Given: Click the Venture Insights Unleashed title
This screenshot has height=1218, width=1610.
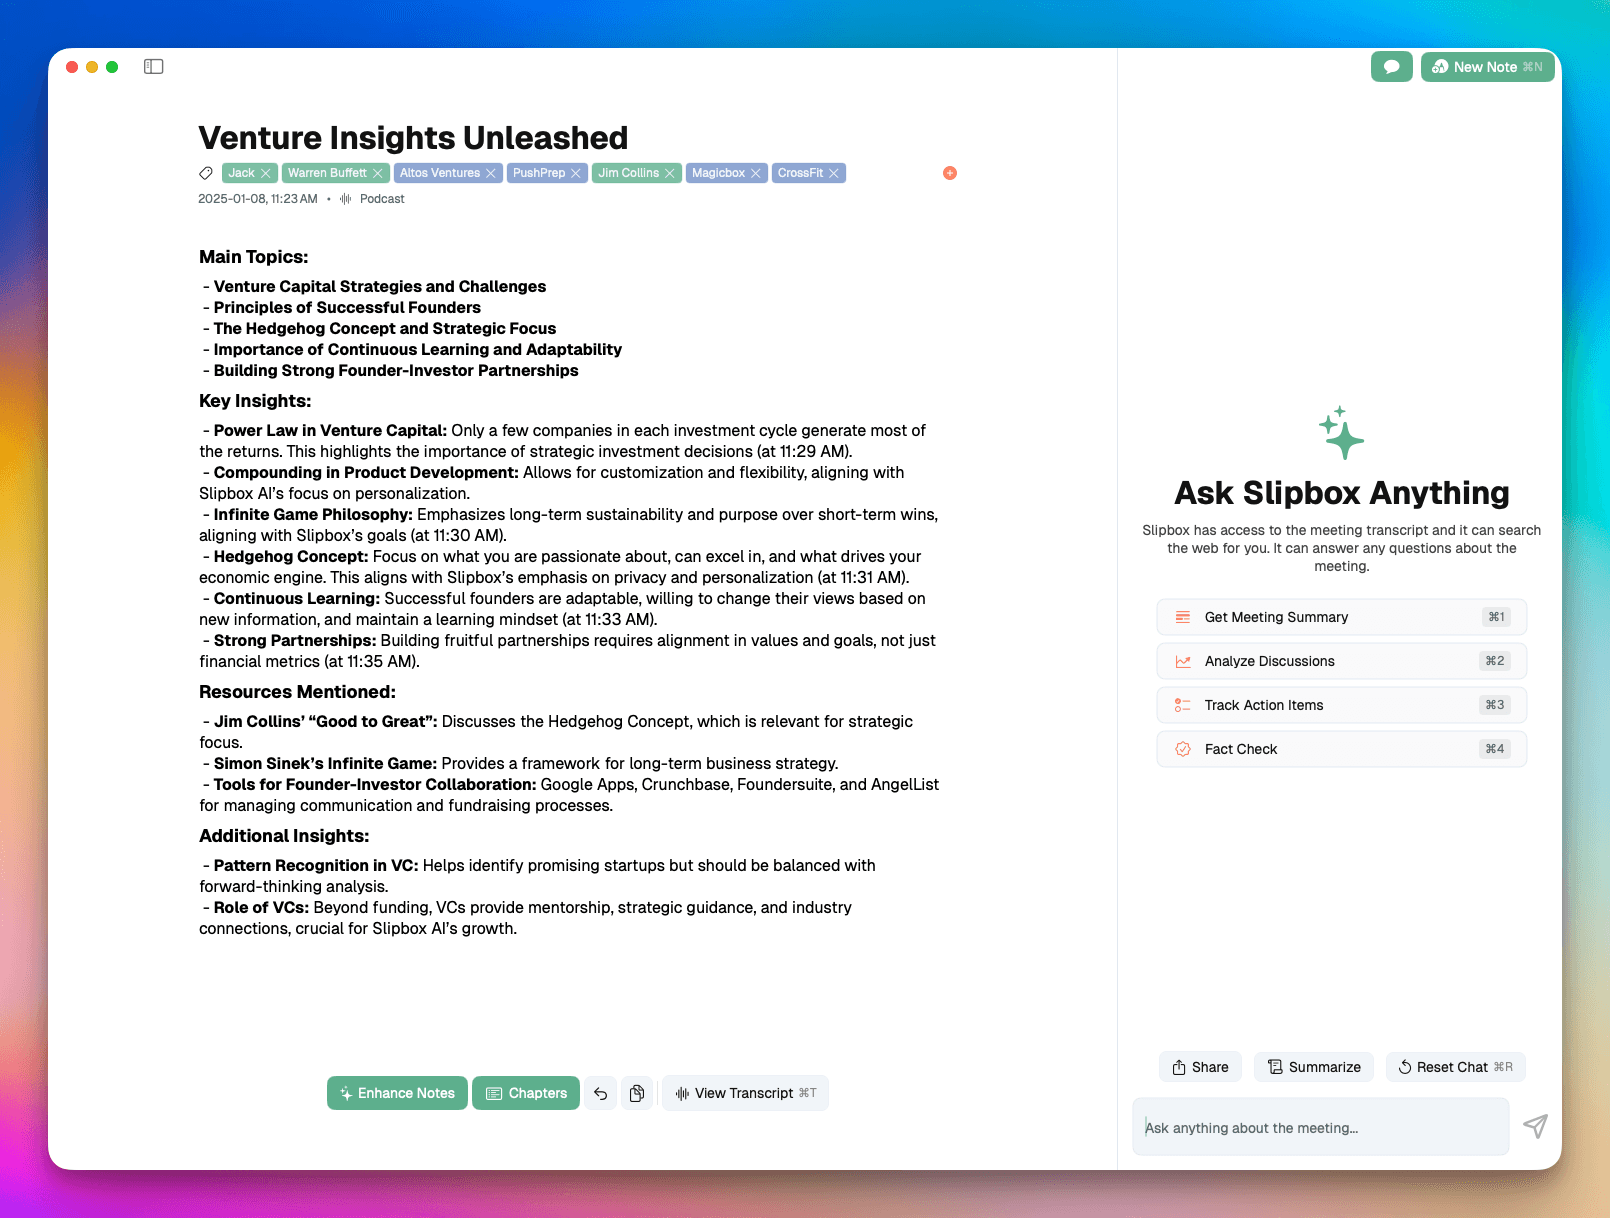Looking at the screenshot, I should (x=413, y=138).
